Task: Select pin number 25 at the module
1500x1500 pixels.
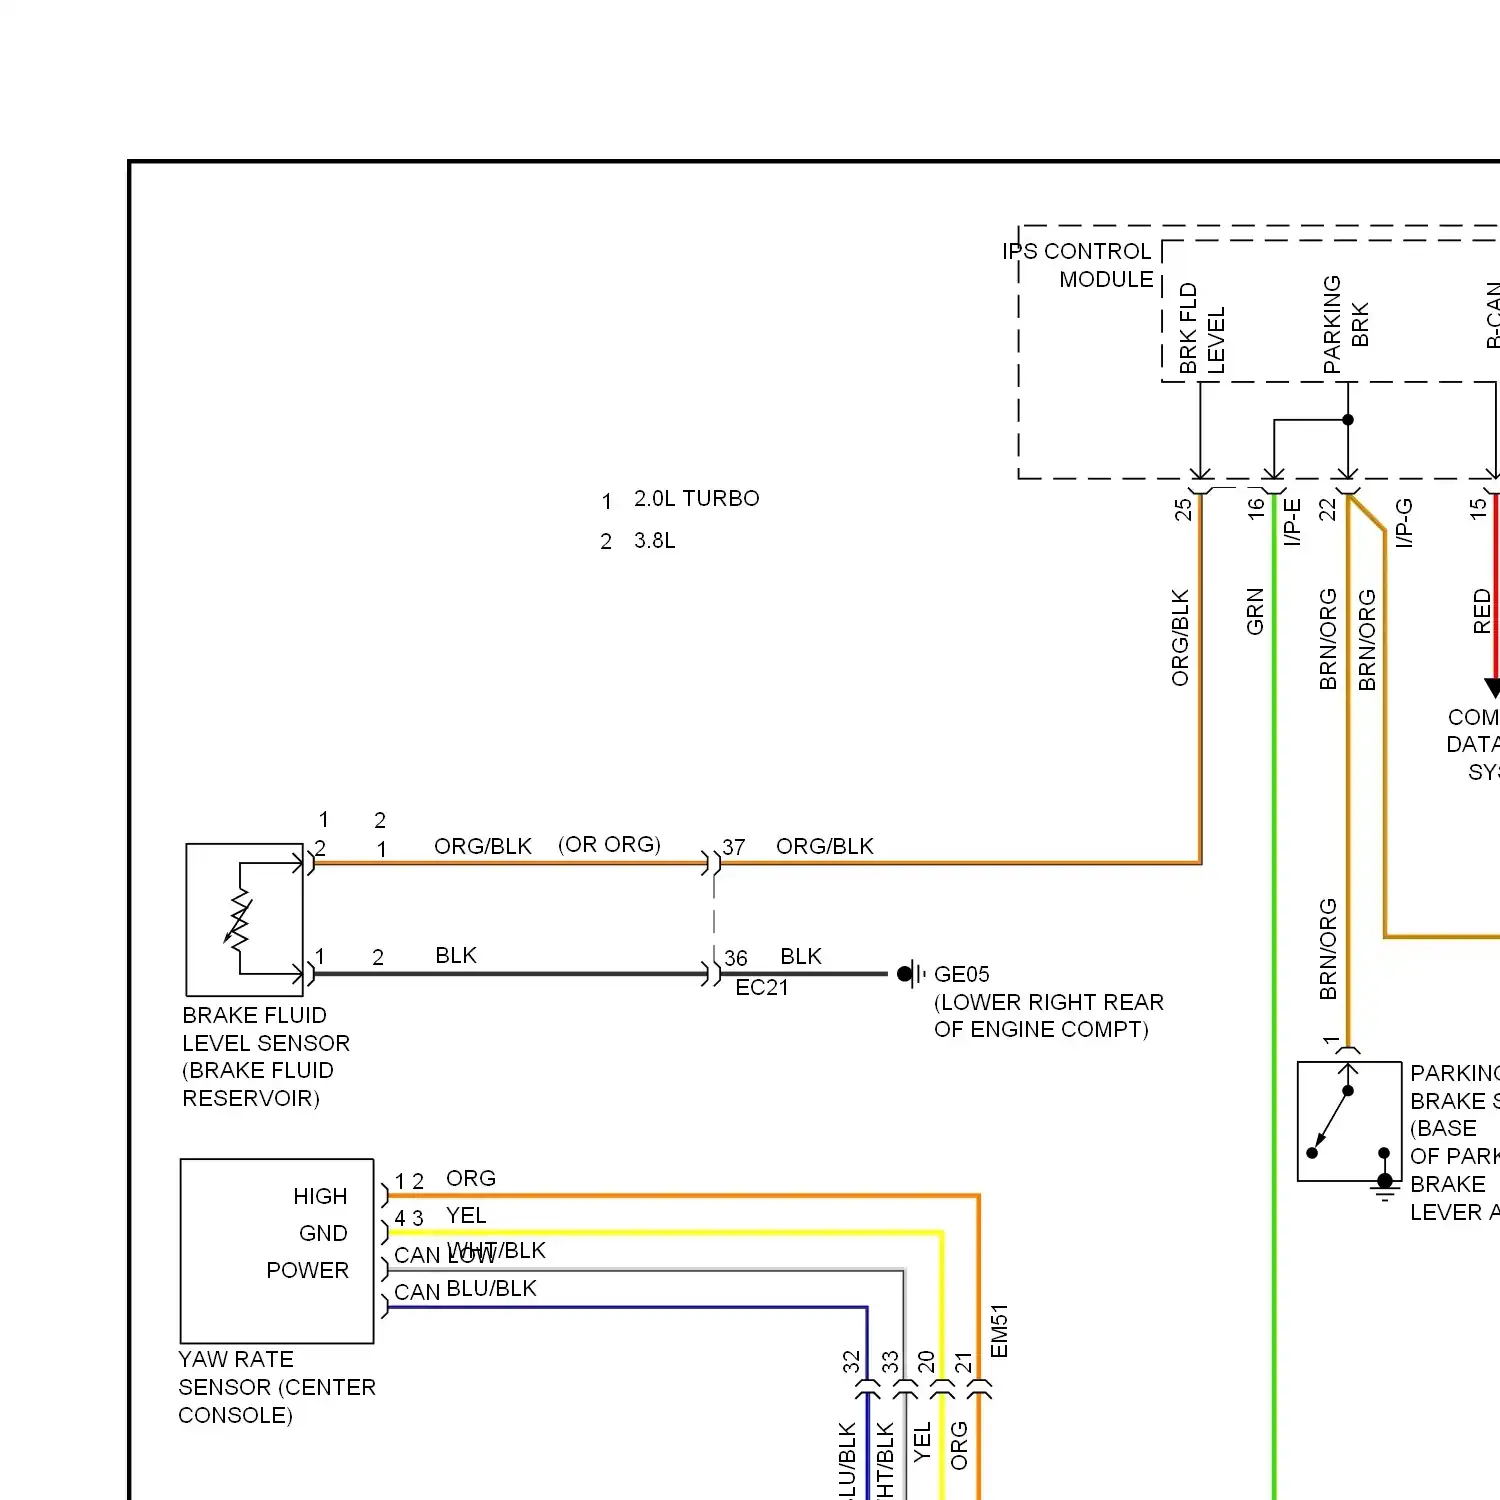Action: pos(1184,509)
